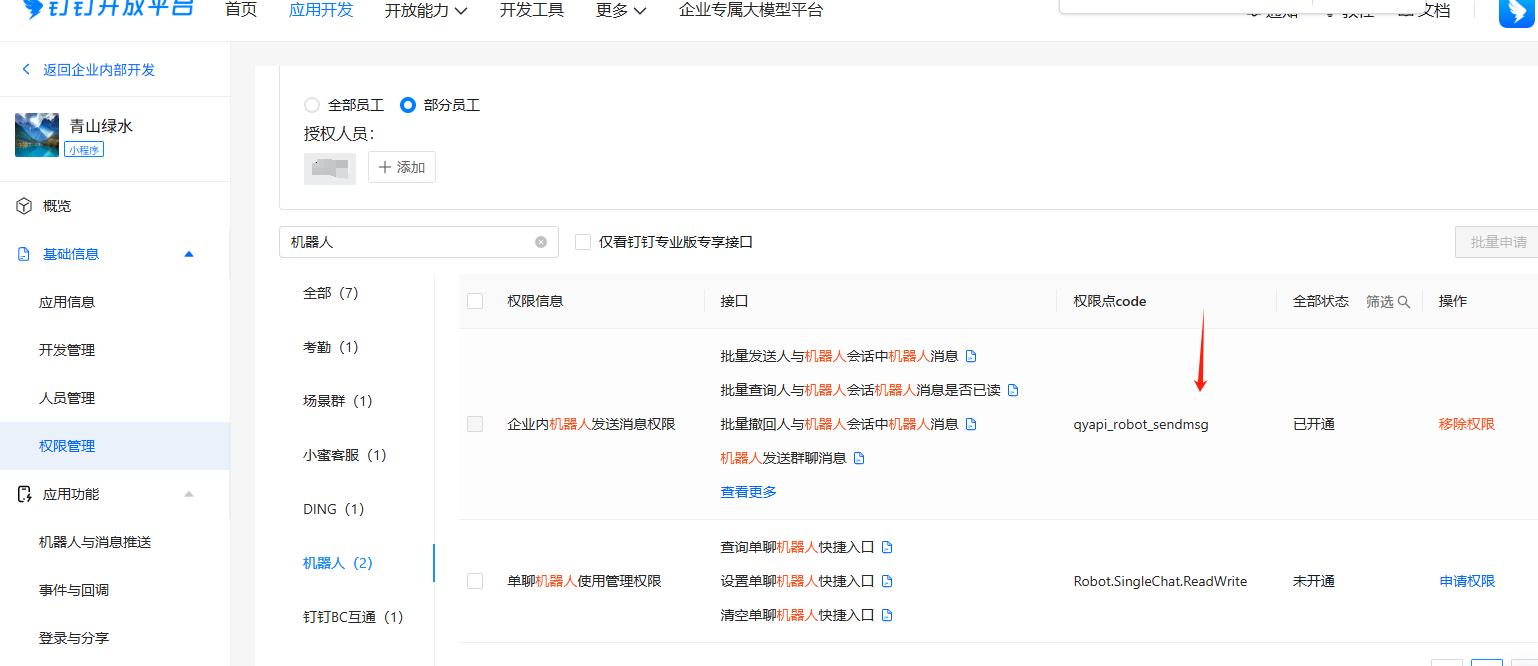The width and height of the screenshot is (1538, 666).
Task: Select the 部分员工 radio button
Action: pyautogui.click(x=408, y=105)
